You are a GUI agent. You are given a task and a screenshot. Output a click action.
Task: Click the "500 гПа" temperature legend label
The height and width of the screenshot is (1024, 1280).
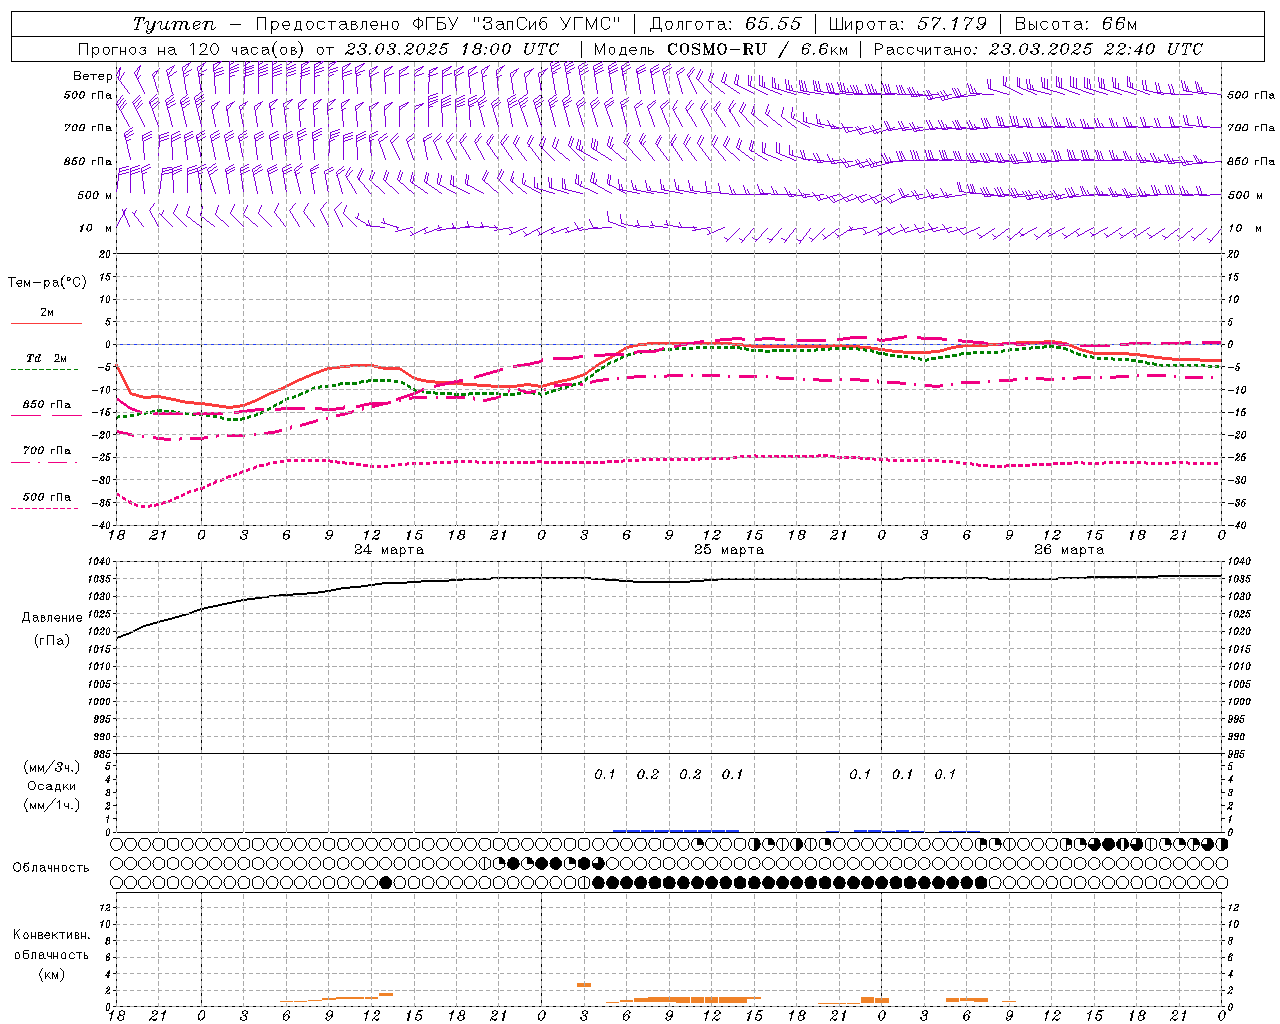[x=47, y=497]
